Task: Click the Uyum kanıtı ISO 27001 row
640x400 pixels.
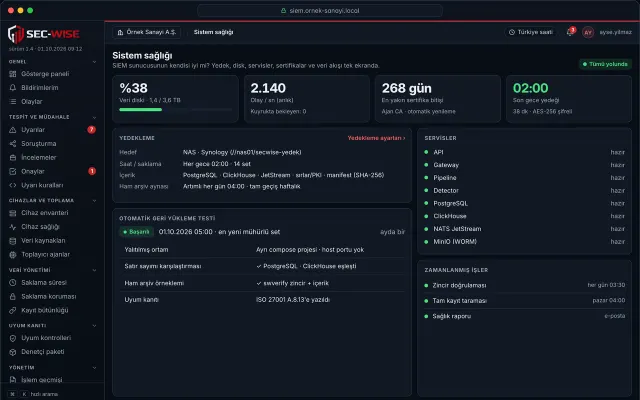Action: click(262, 300)
